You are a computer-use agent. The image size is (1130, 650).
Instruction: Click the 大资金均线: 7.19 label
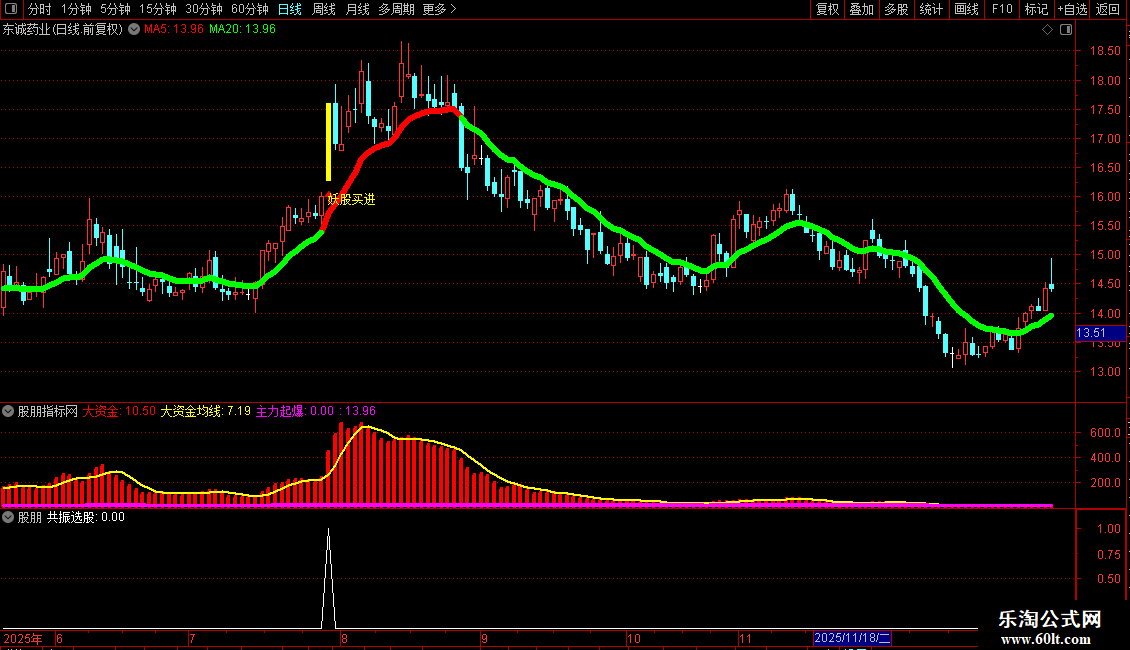point(205,411)
